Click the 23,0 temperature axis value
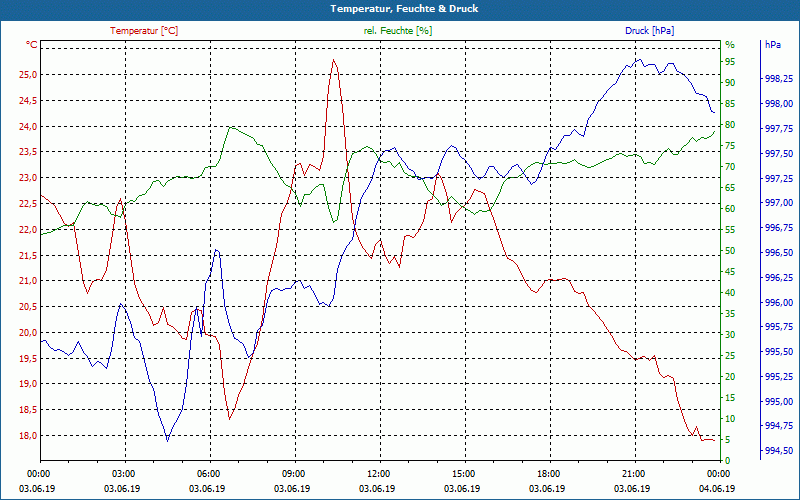This screenshot has width=800, height=500. pyautogui.click(x=28, y=178)
